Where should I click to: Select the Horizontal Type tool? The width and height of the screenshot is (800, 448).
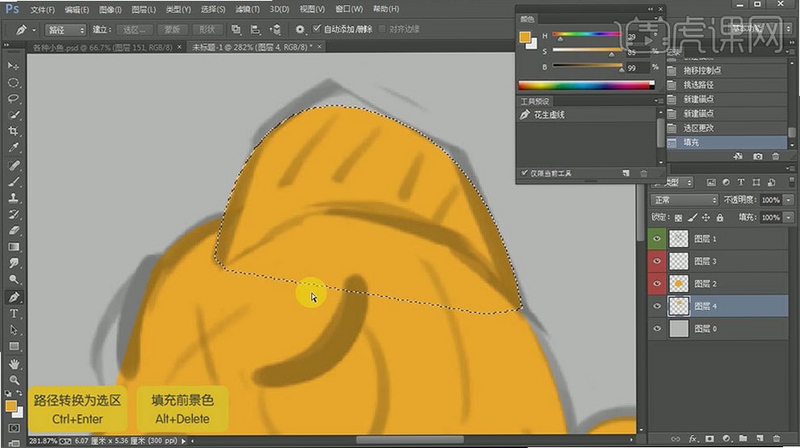coord(13,313)
